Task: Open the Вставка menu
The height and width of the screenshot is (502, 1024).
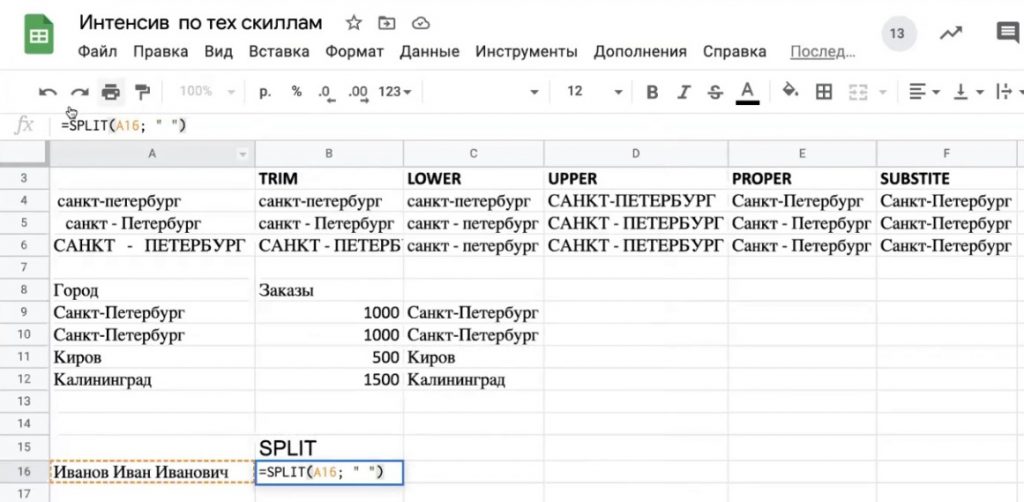Action: tap(279, 52)
